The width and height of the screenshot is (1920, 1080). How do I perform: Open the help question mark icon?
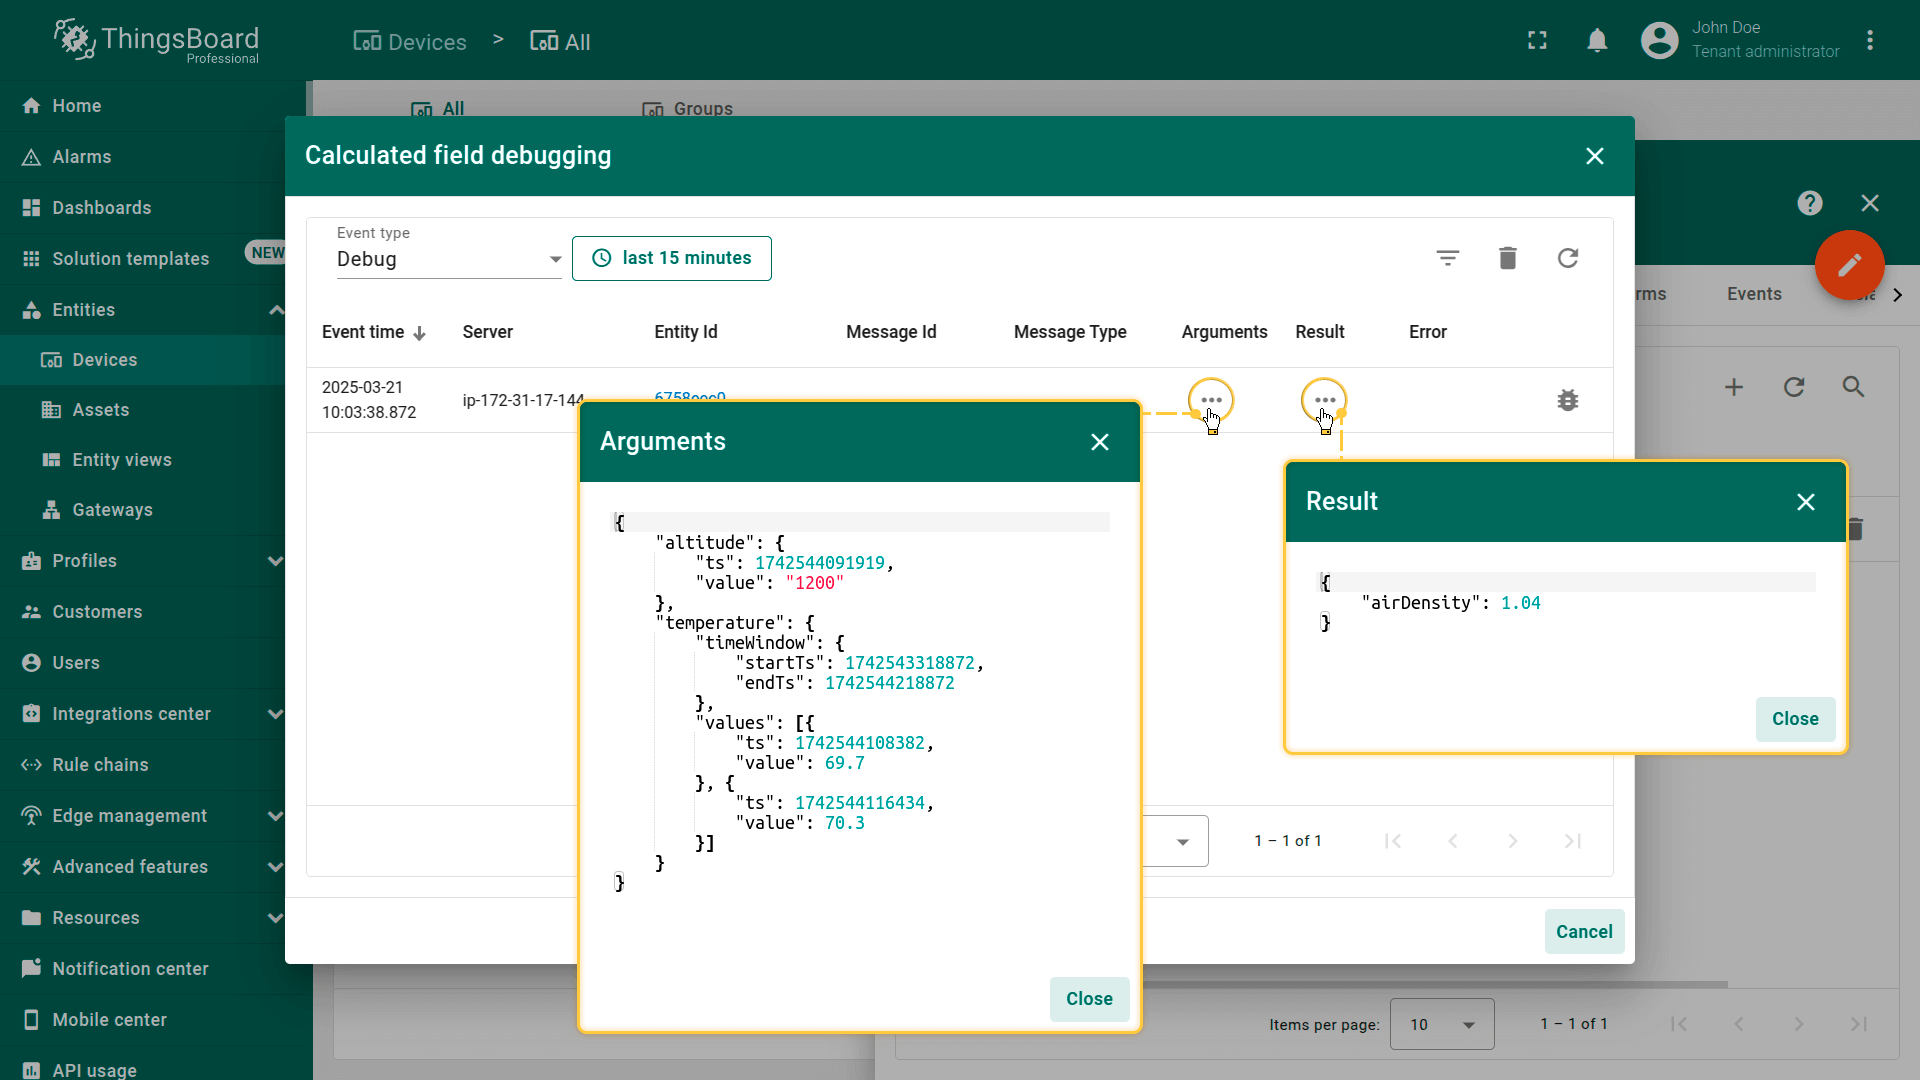(x=1809, y=203)
